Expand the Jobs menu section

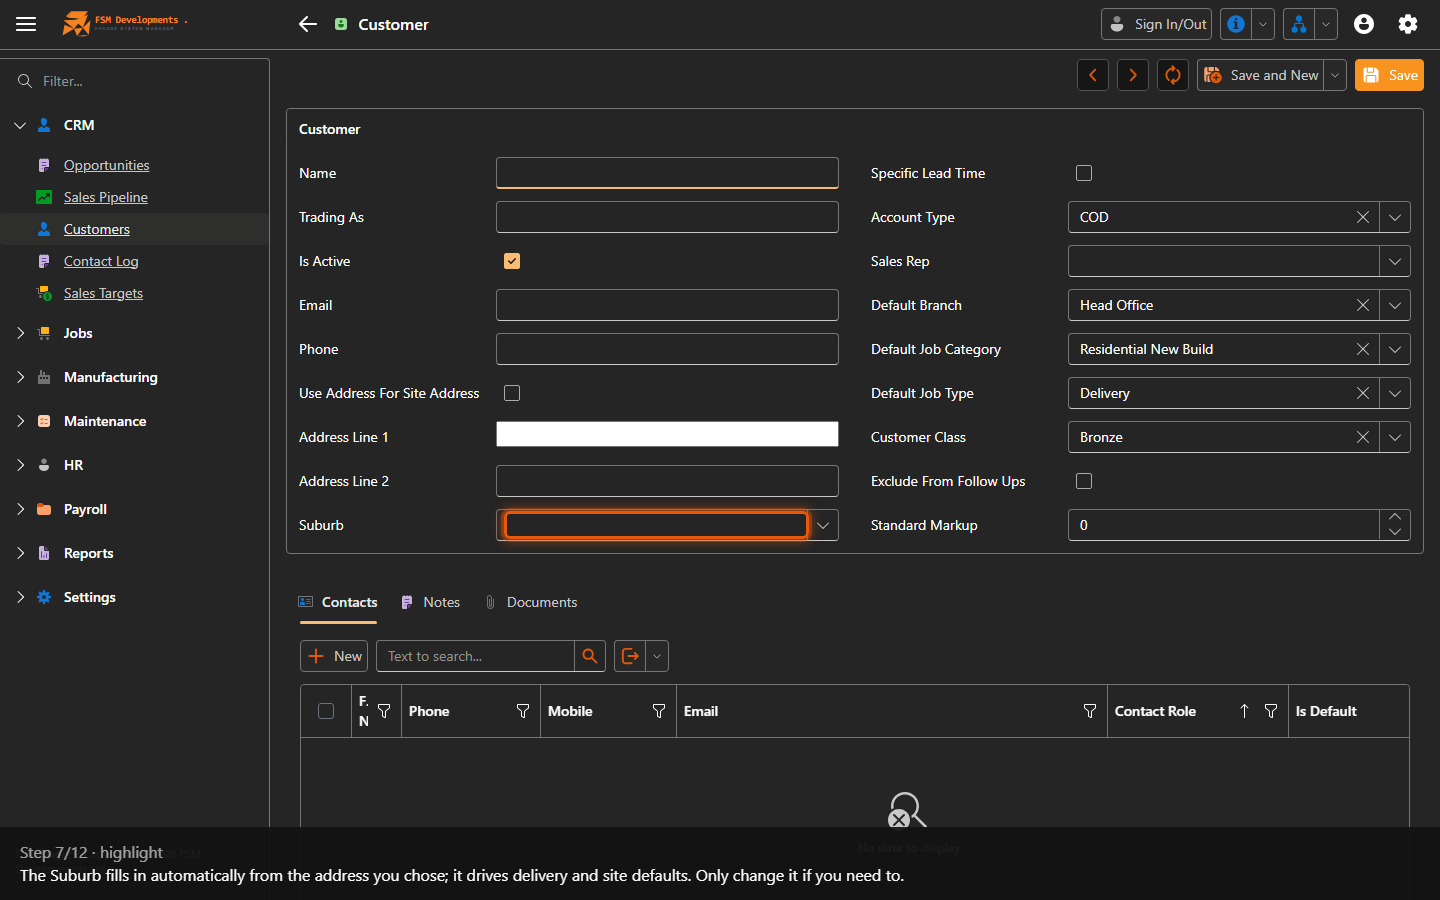78,333
